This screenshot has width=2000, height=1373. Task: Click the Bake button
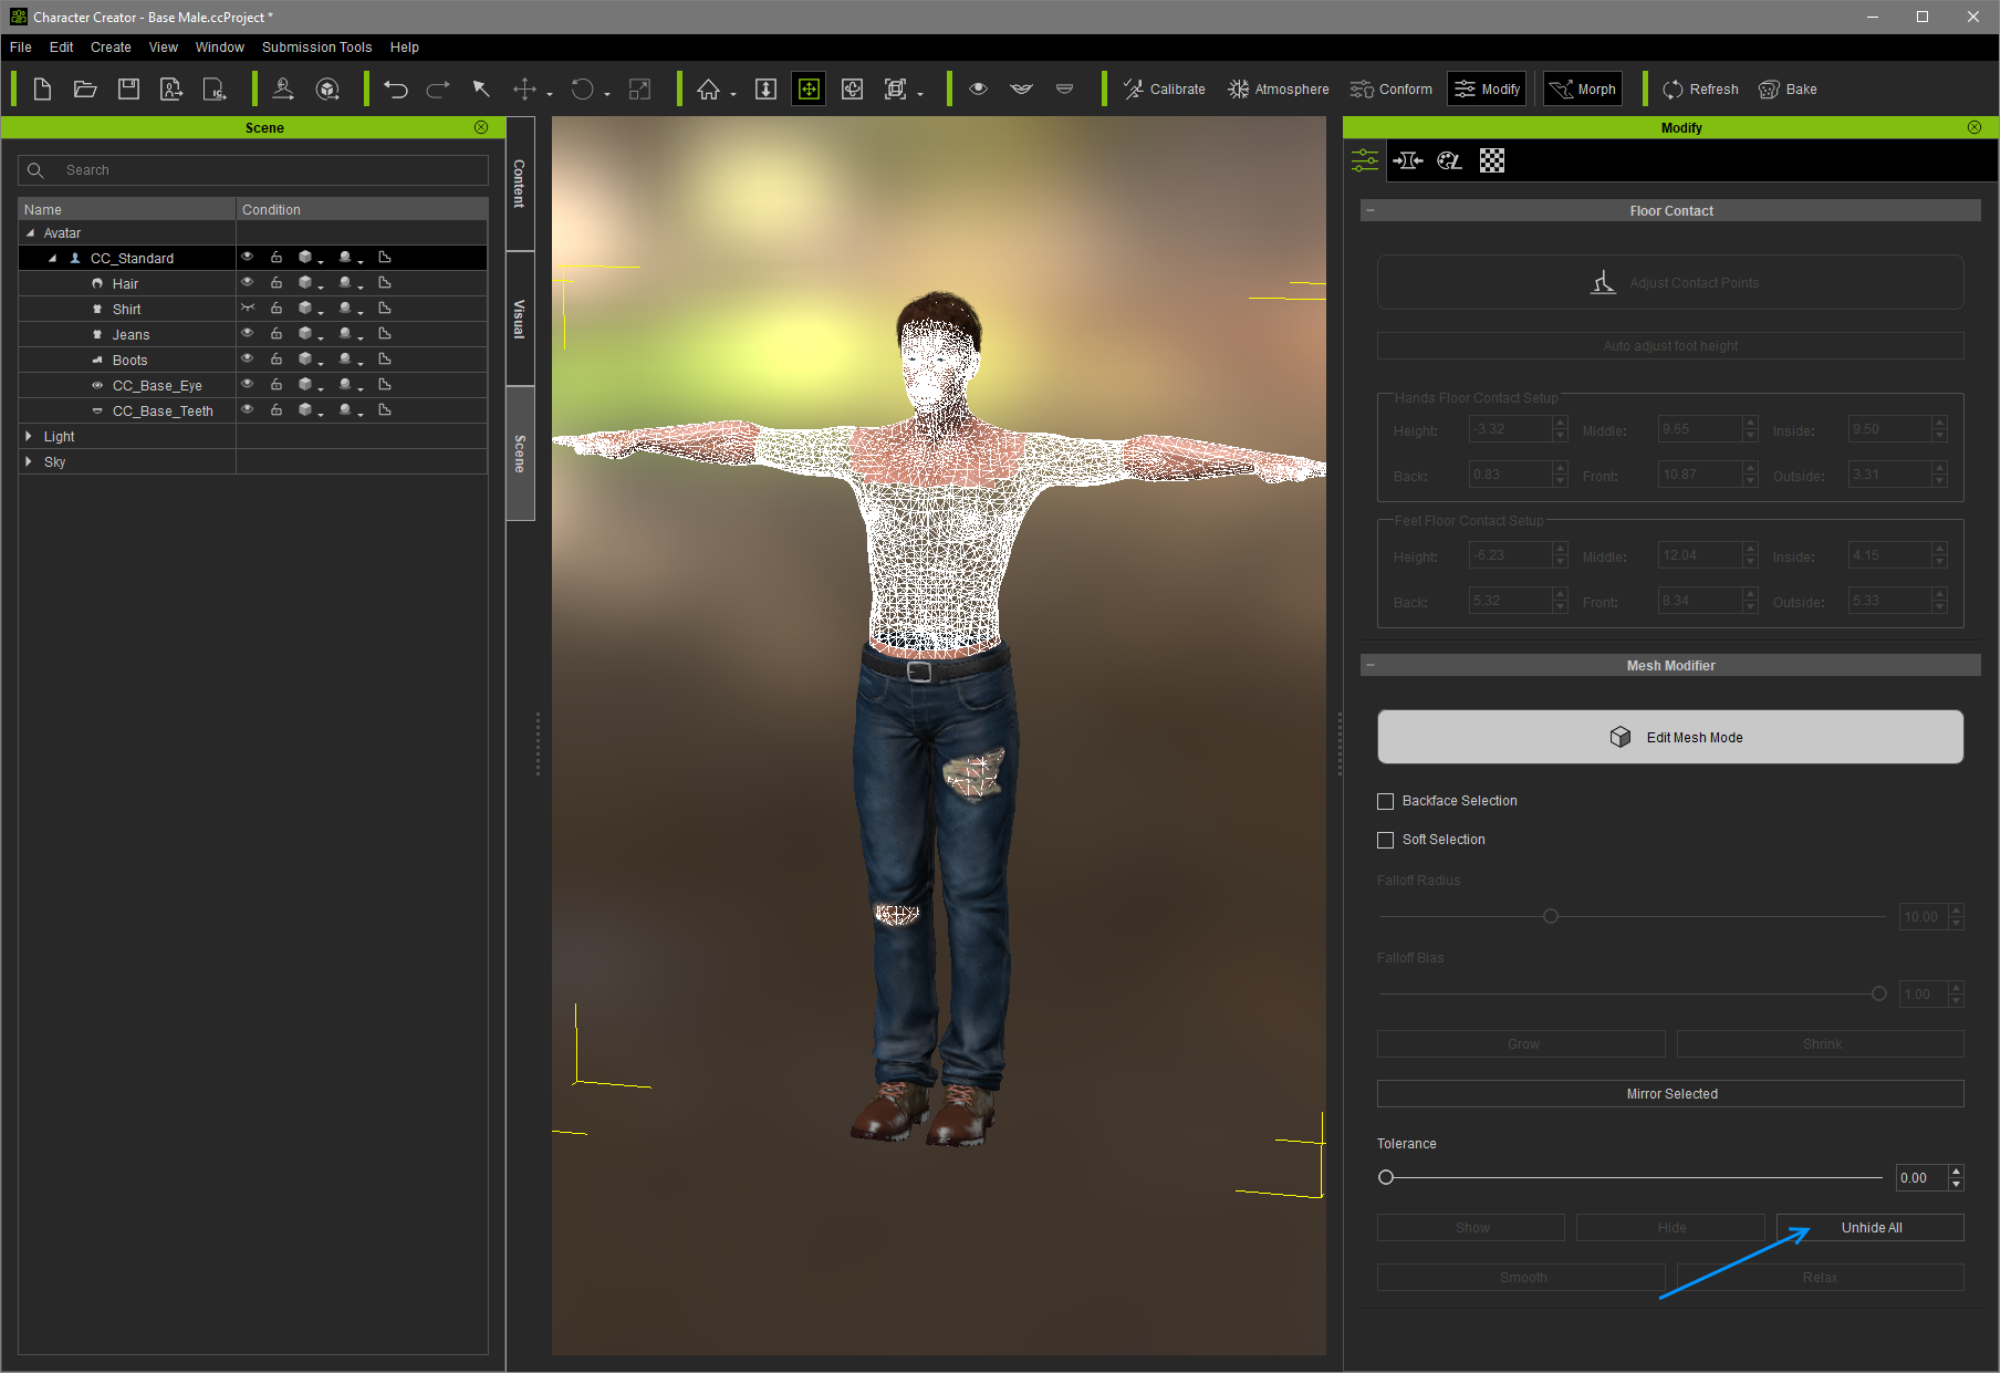click(x=1788, y=89)
